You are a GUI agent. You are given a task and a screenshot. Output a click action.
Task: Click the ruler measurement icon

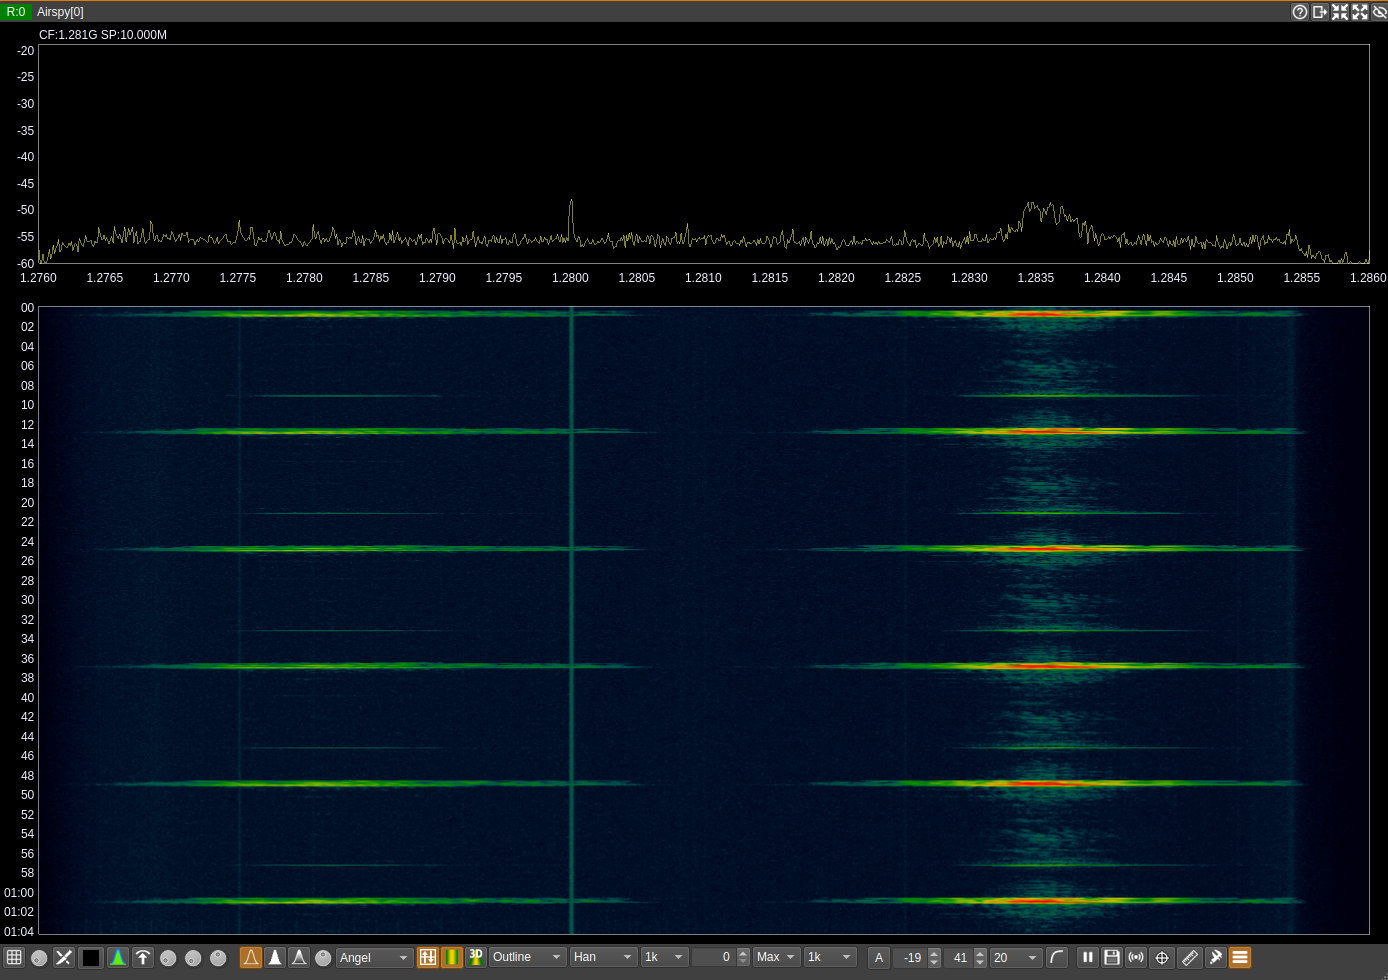[1190, 957]
